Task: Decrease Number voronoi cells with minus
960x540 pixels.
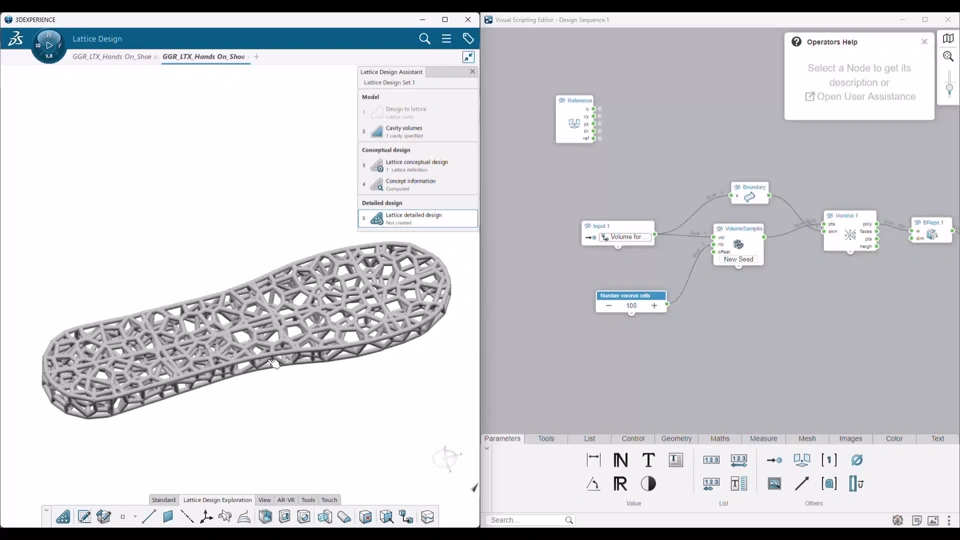Action: (x=609, y=306)
